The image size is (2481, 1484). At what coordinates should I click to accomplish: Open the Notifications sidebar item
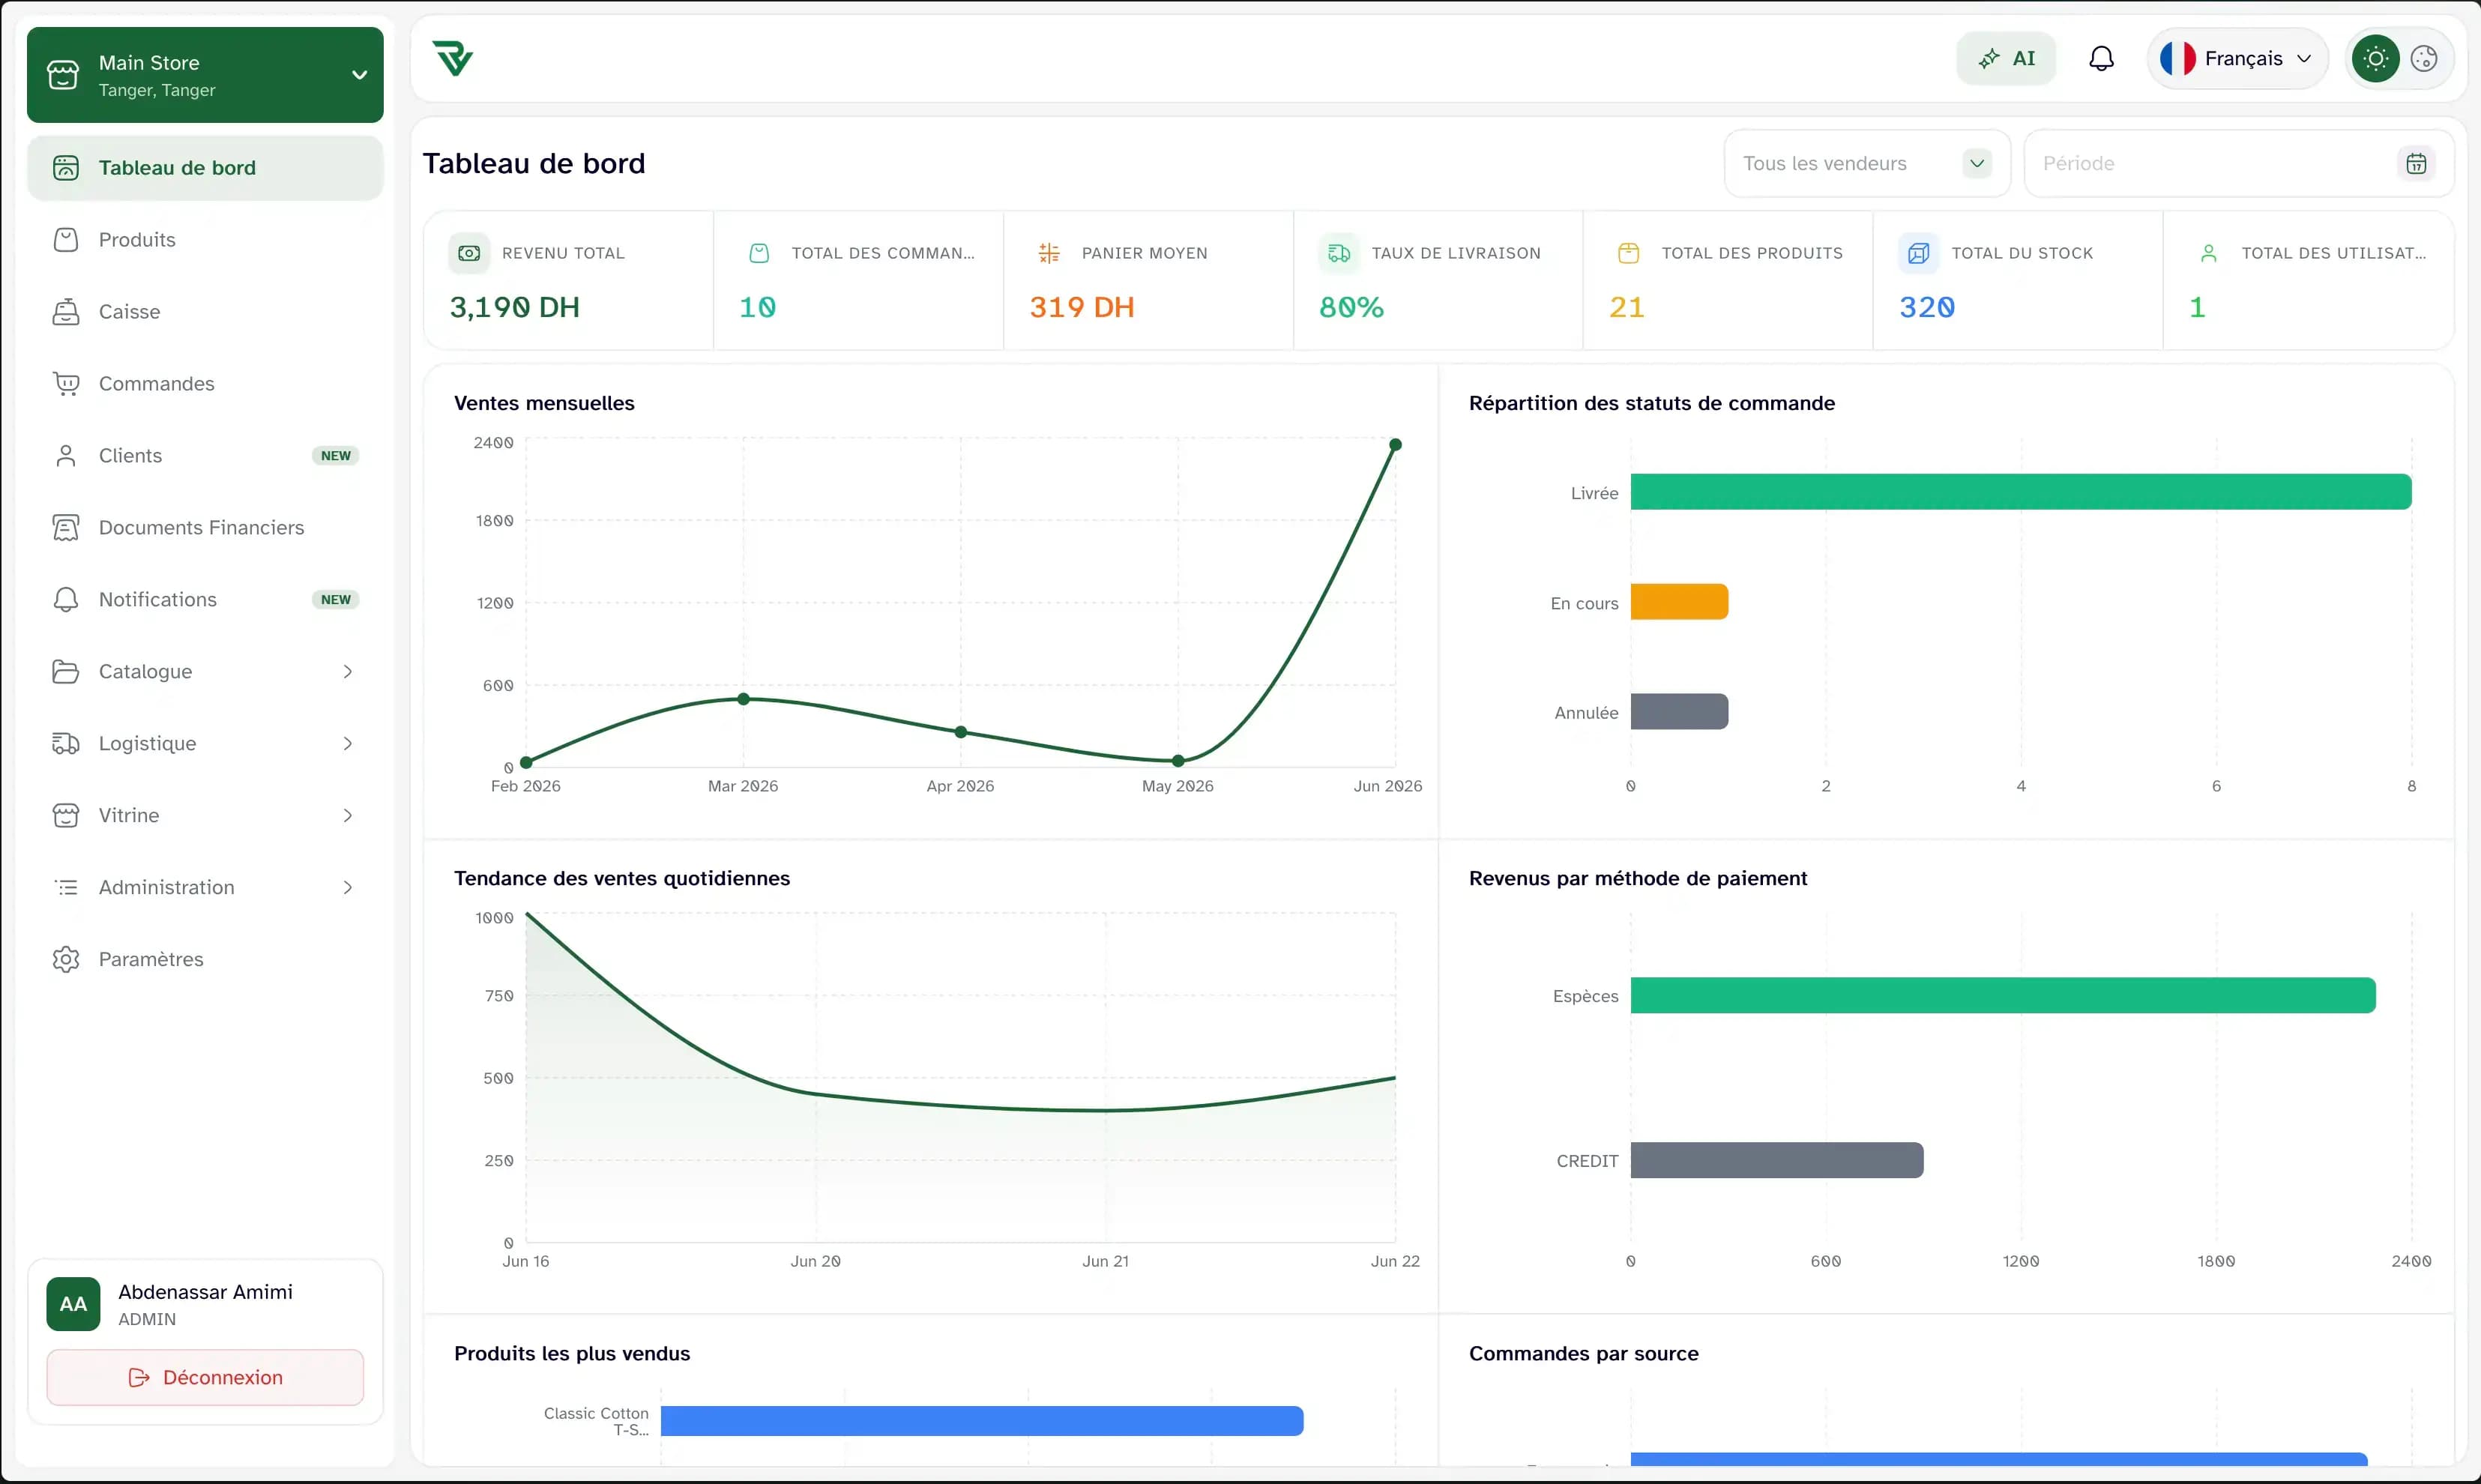(205, 600)
